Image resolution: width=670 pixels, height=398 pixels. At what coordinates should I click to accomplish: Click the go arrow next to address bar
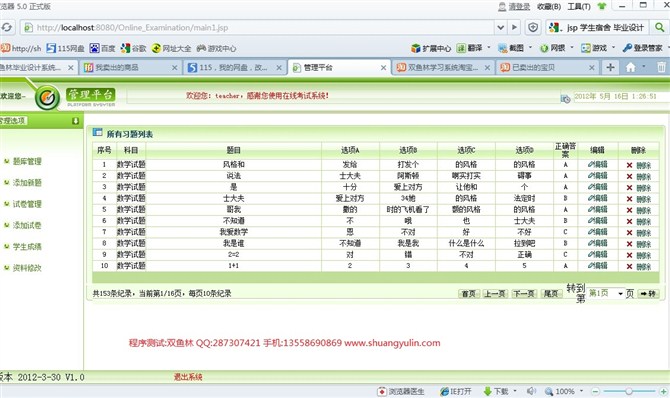pos(514,28)
